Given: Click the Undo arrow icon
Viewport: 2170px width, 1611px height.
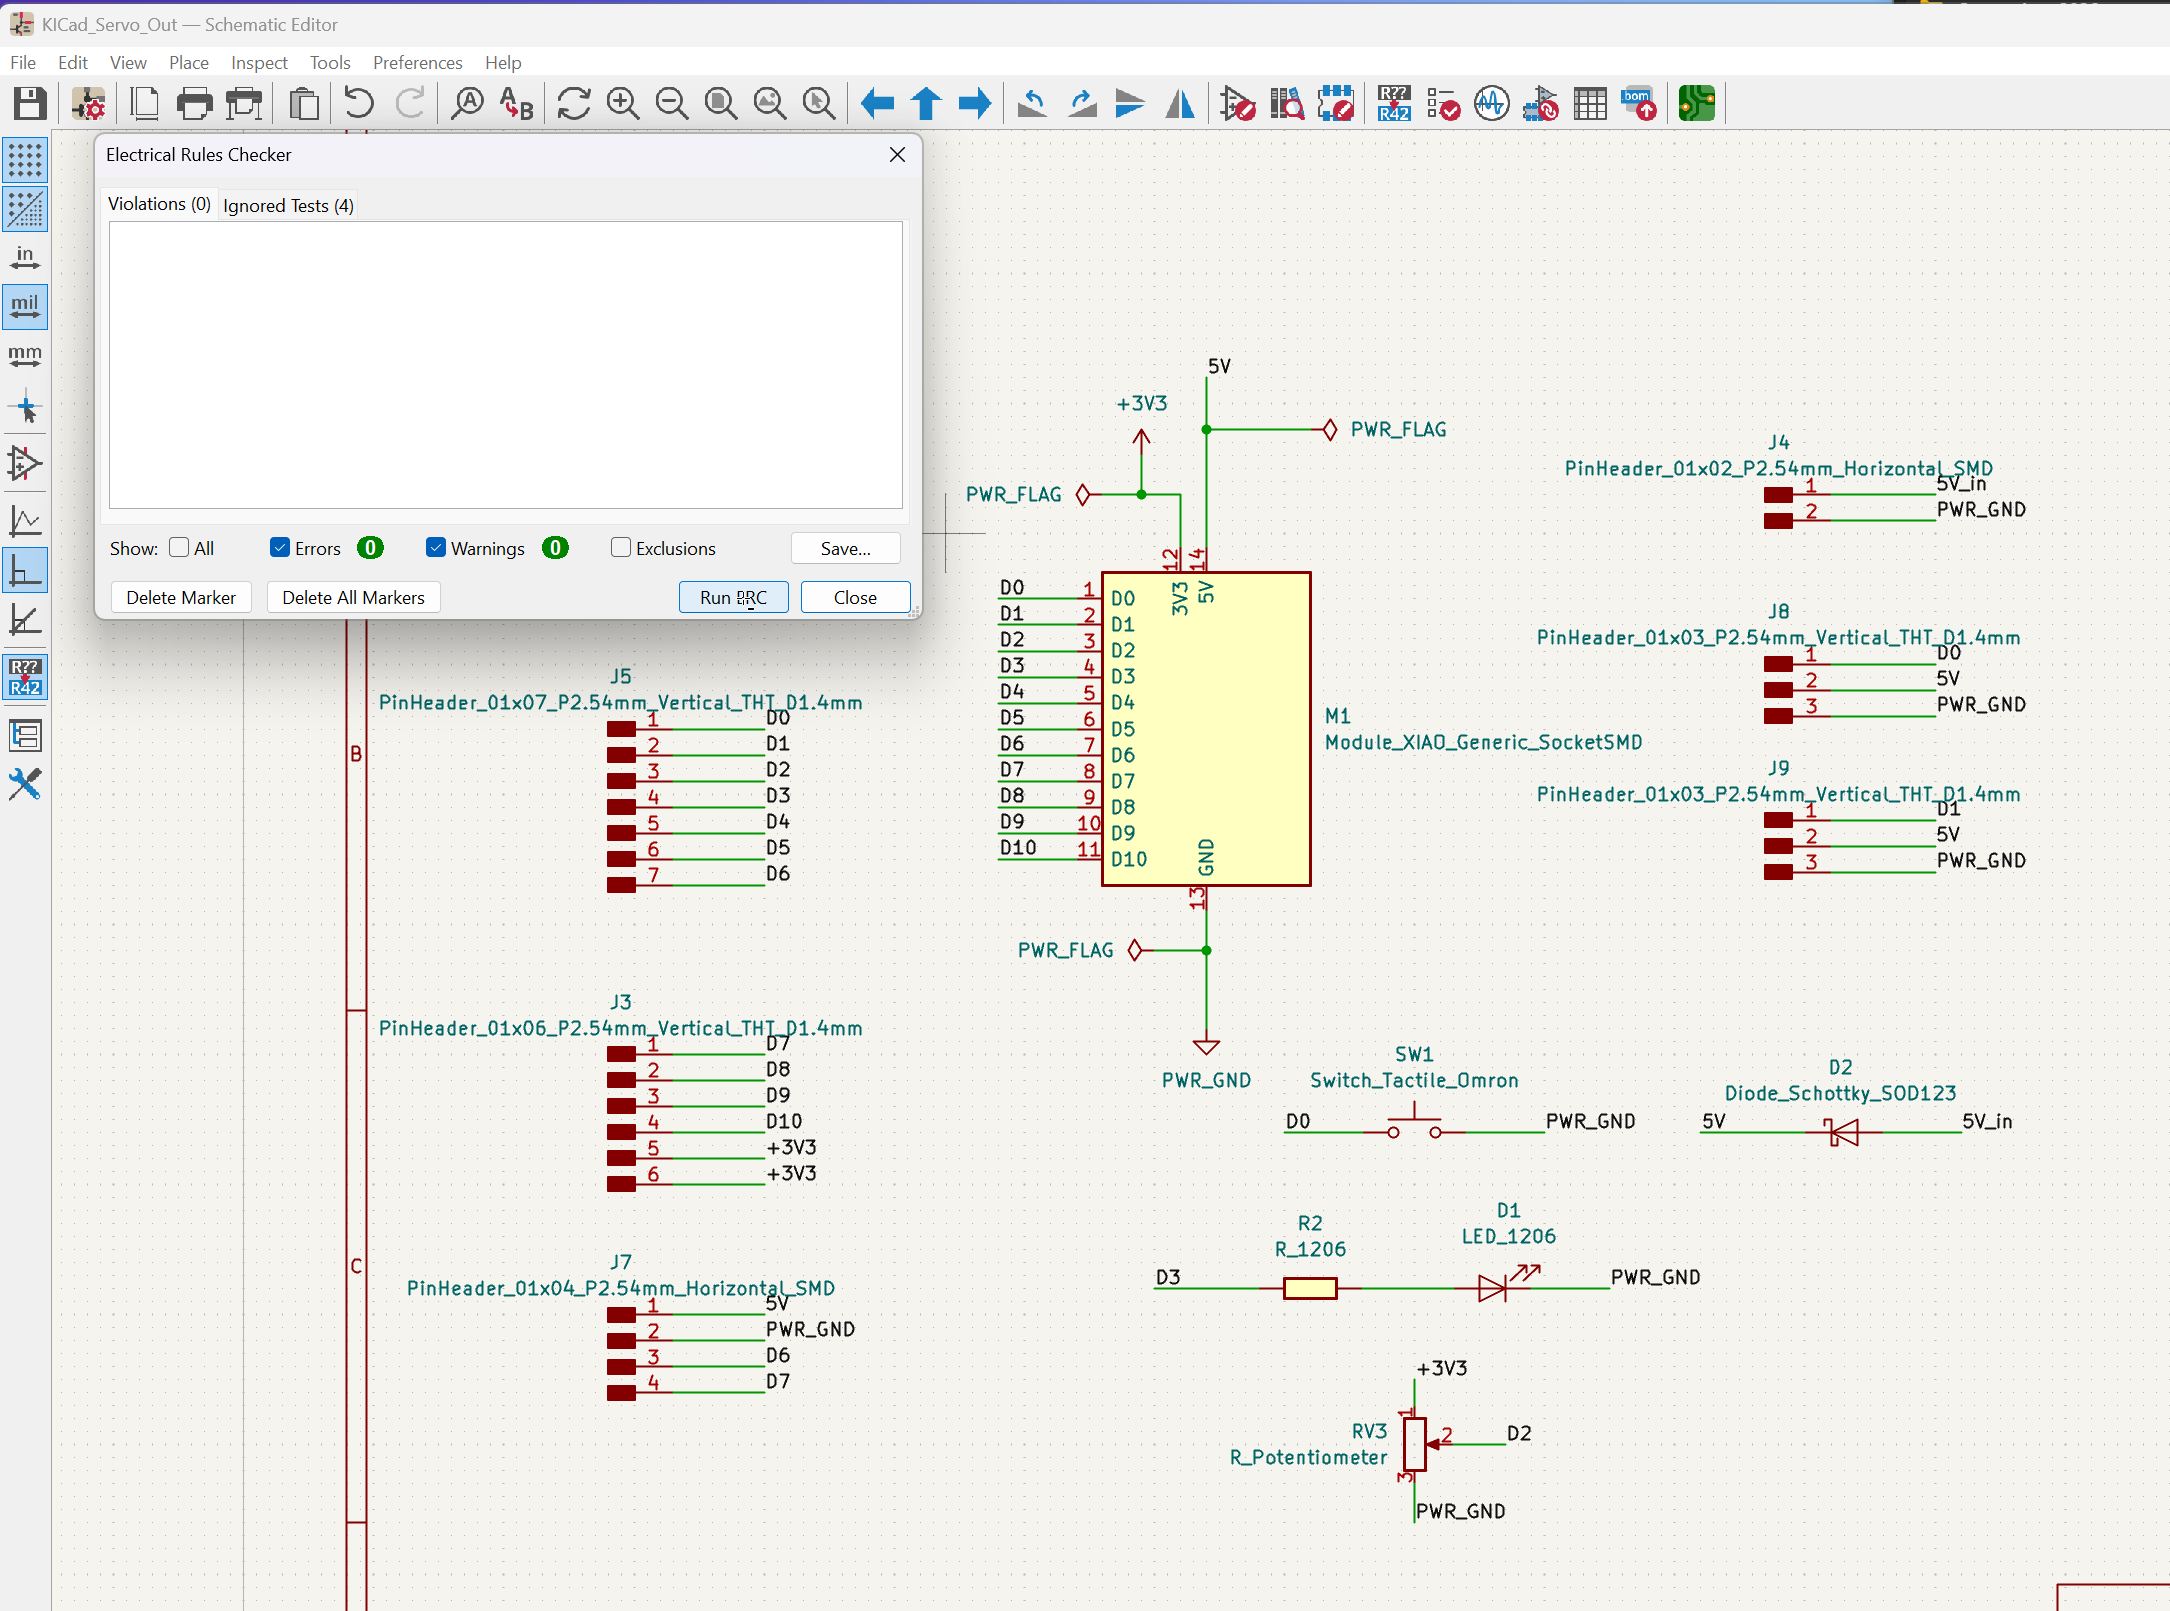Looking at the screenshot, I should 358,104.
